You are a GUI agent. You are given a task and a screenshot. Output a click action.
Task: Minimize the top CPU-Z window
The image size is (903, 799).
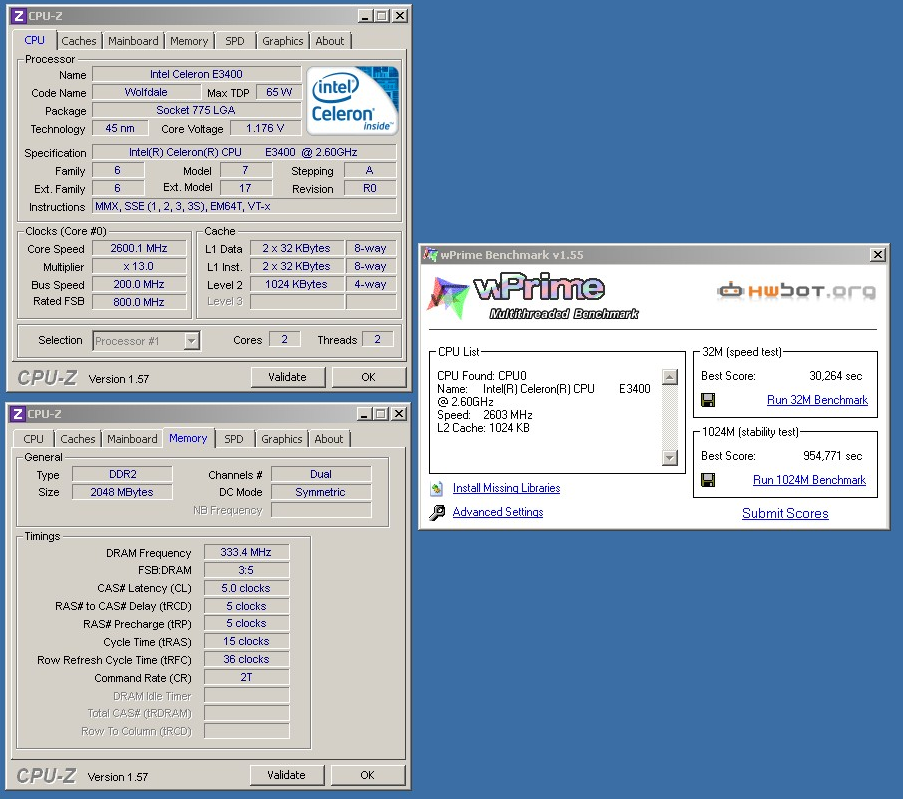(365, 16)
